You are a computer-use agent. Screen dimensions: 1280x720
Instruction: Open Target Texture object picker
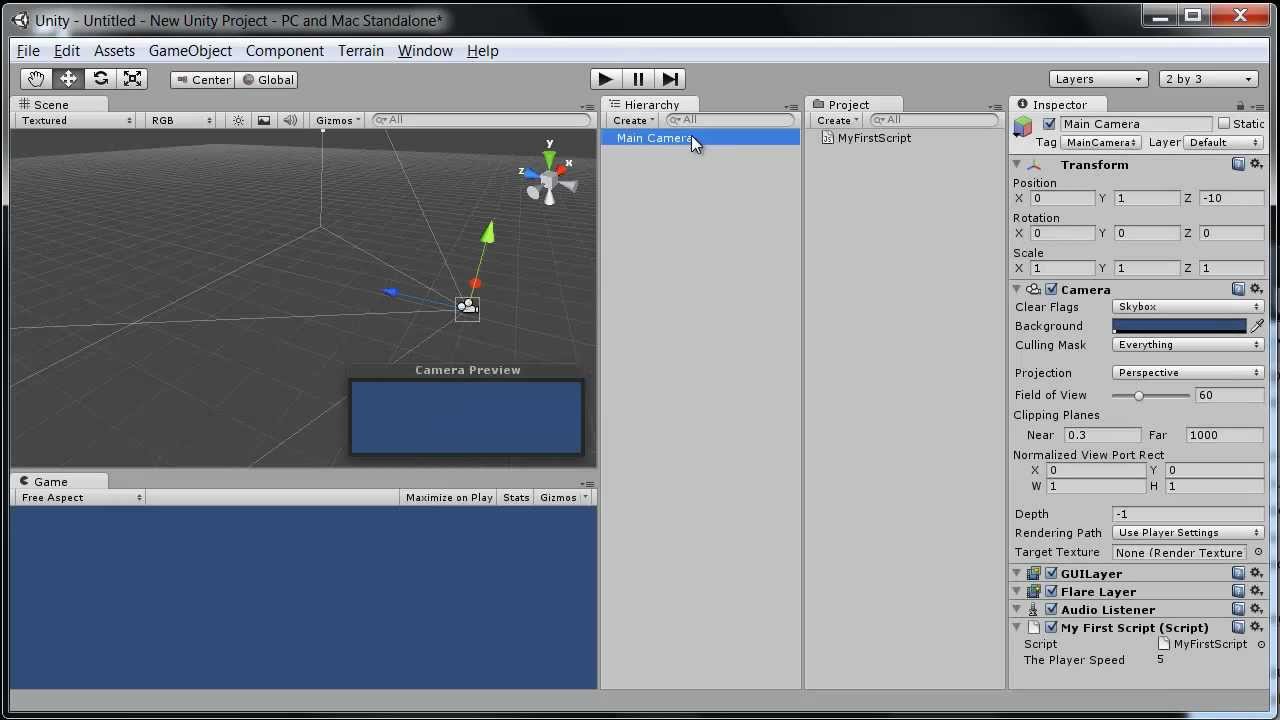(x=1258, y=552)
